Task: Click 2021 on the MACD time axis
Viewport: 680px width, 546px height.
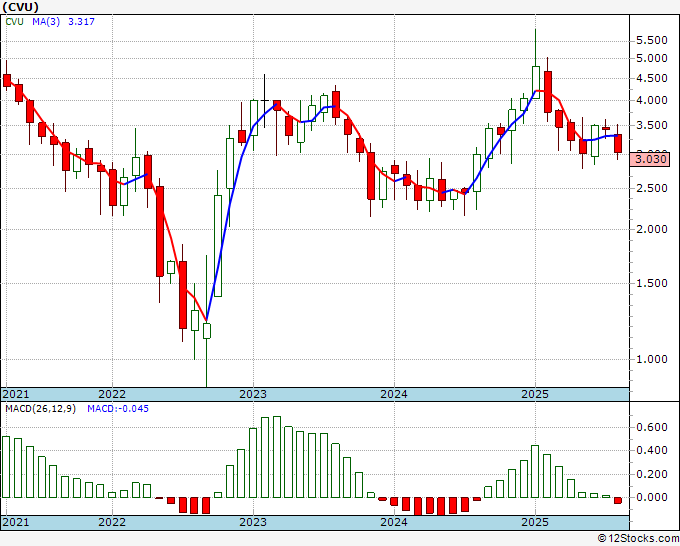Action: 16,522
